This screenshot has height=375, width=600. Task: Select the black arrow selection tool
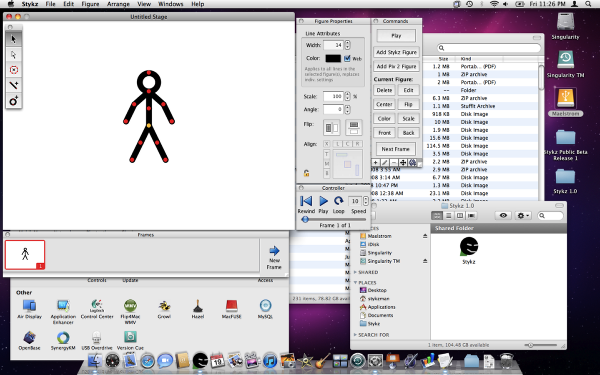click(14, 39)
